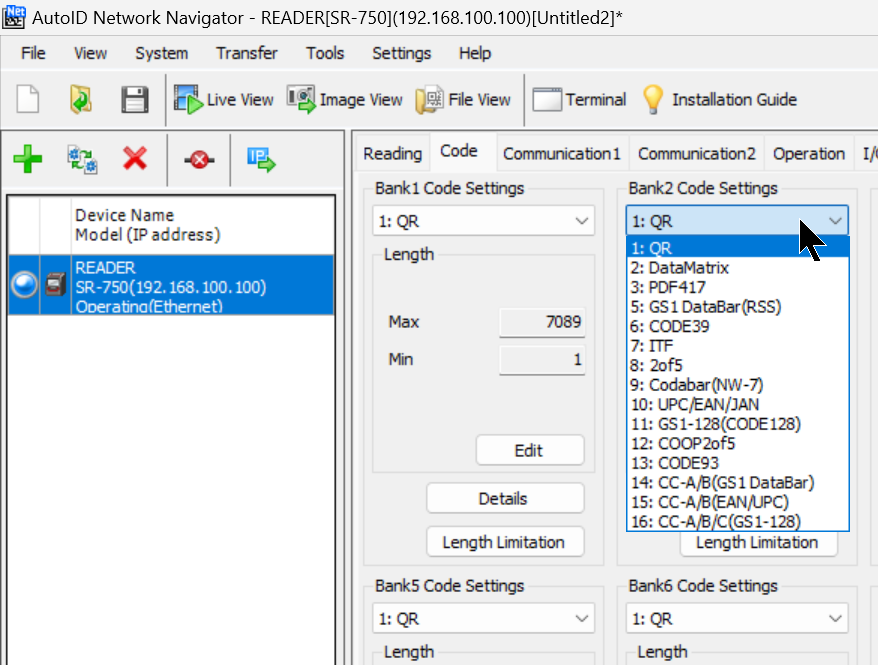Click Bank1 Length Limitation button

coord(505,542)
